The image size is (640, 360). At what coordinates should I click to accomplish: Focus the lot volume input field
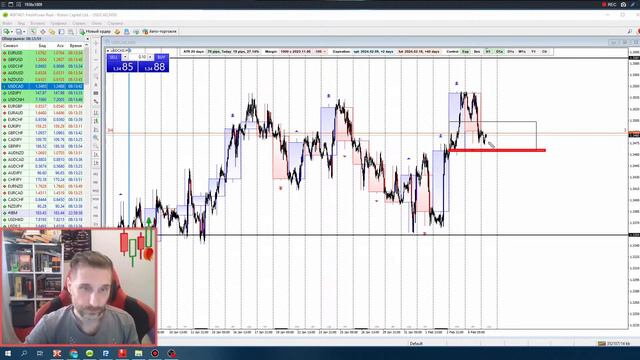click(138, 57)
